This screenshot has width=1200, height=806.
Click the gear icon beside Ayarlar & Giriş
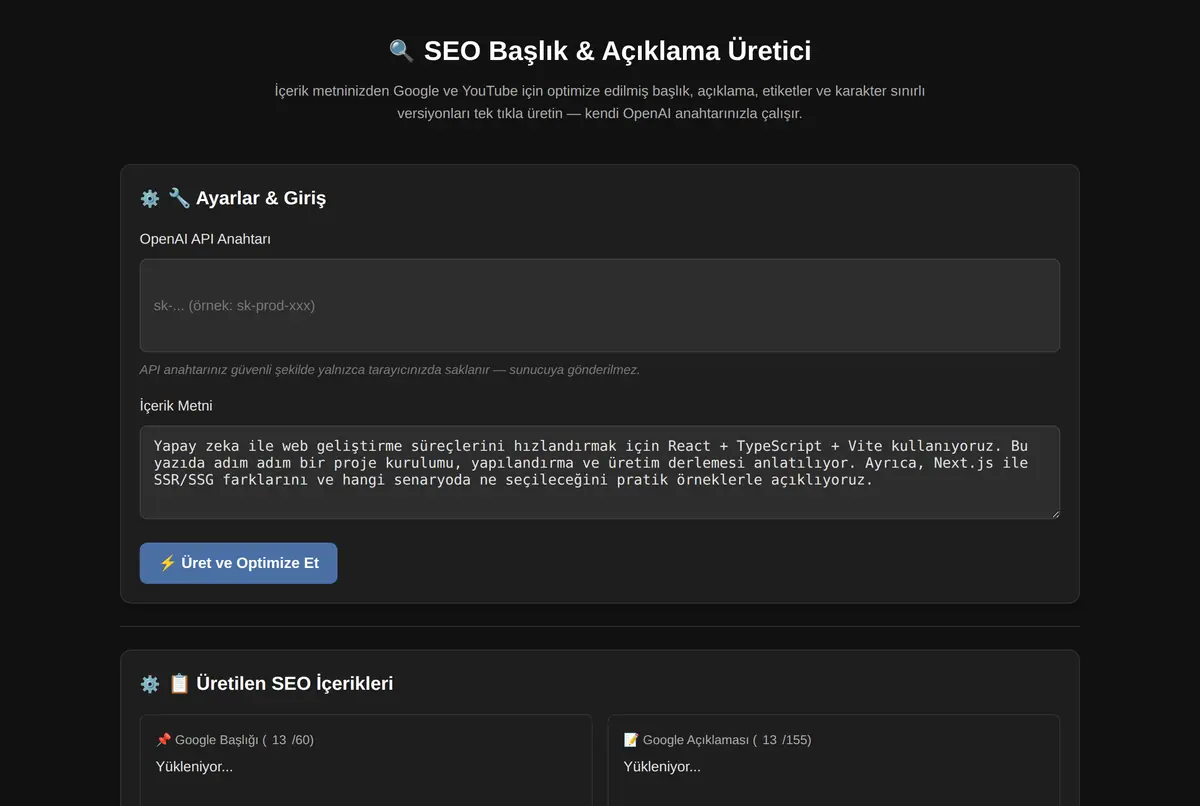point(150,198)
